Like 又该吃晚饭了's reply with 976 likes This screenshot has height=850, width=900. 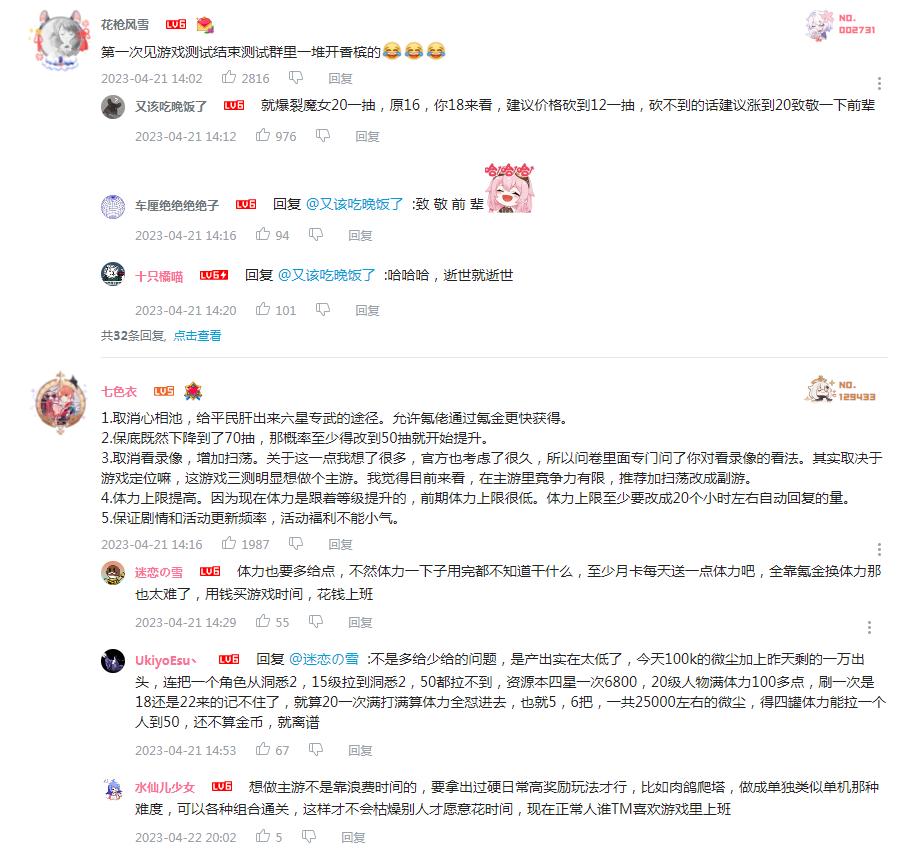click(263, 135)
